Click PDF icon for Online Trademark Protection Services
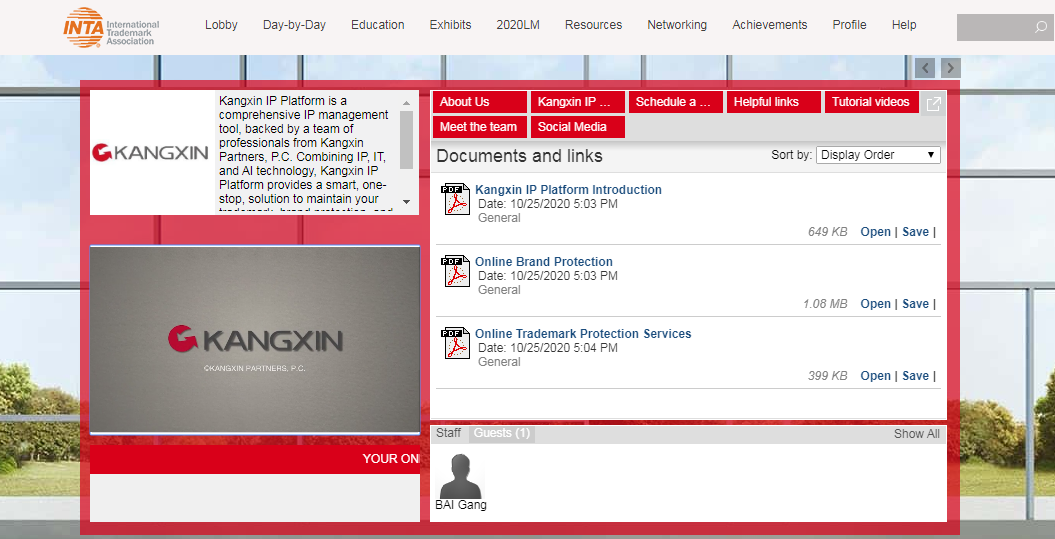1055x539 pixels. tap(456, 343)
